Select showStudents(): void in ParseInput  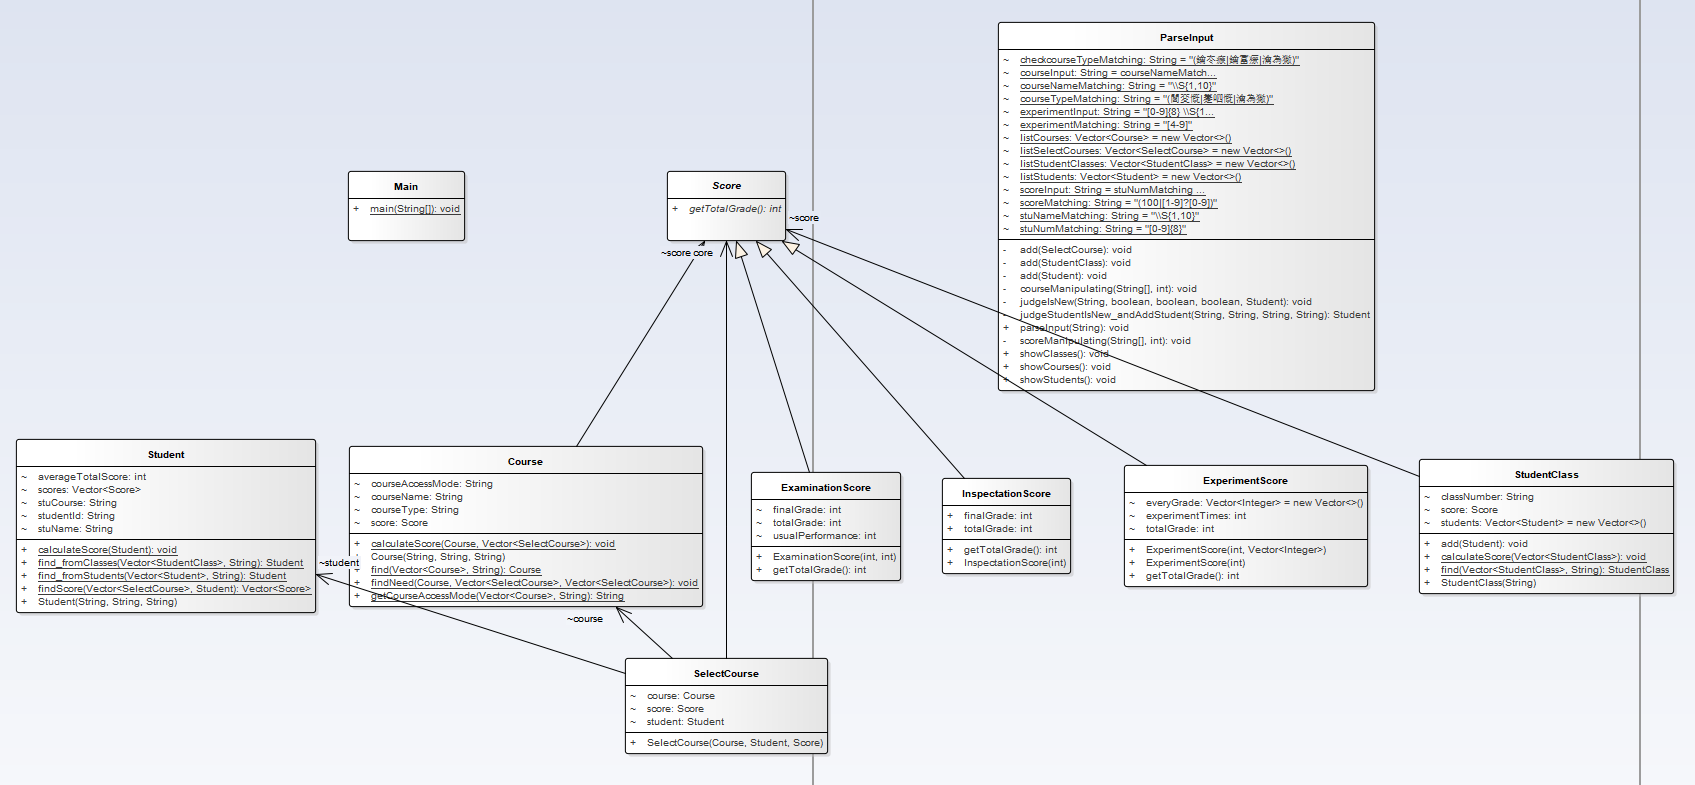[x=1067, y=379]
